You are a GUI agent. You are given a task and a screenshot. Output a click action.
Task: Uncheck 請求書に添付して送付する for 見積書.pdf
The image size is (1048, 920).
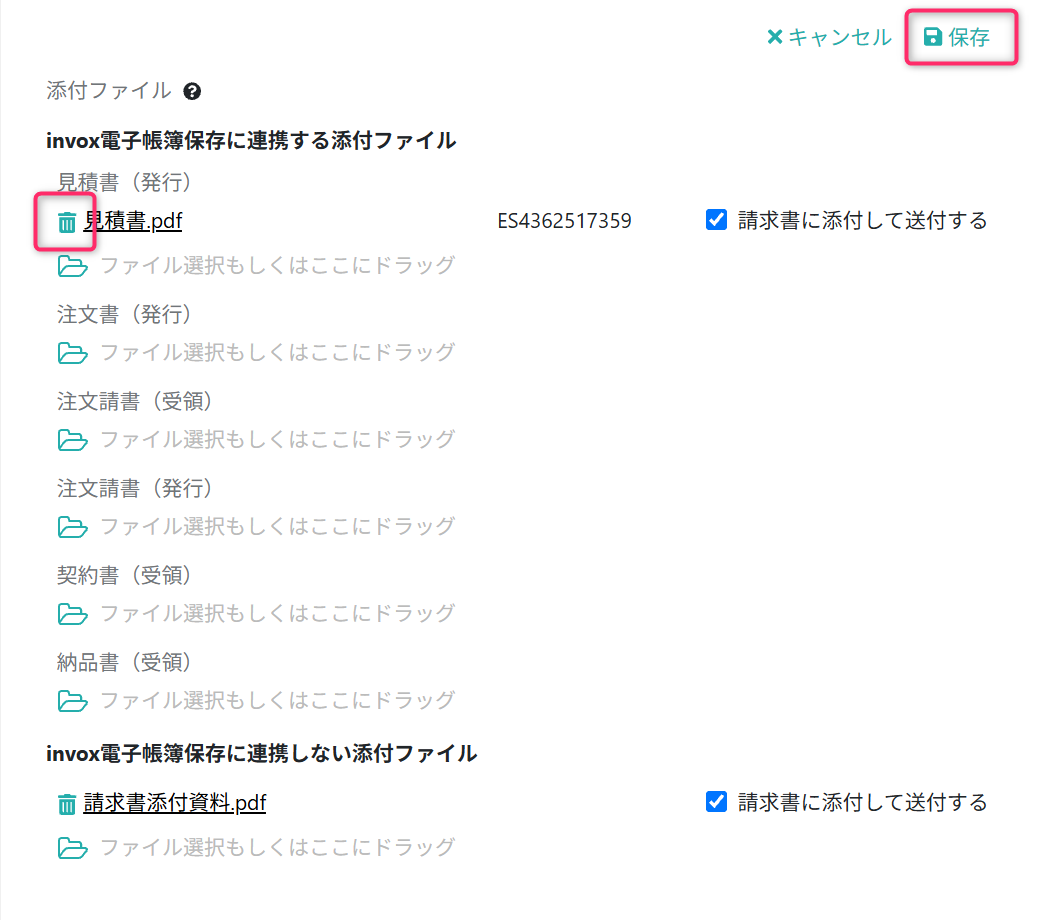pyautogui.click(x=716, y=219)
